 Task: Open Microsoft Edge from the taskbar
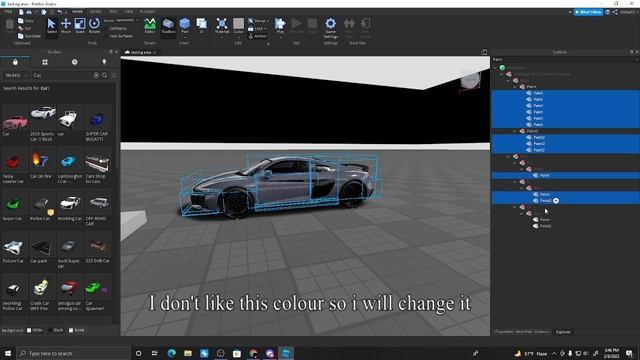[x=171, y=353]
